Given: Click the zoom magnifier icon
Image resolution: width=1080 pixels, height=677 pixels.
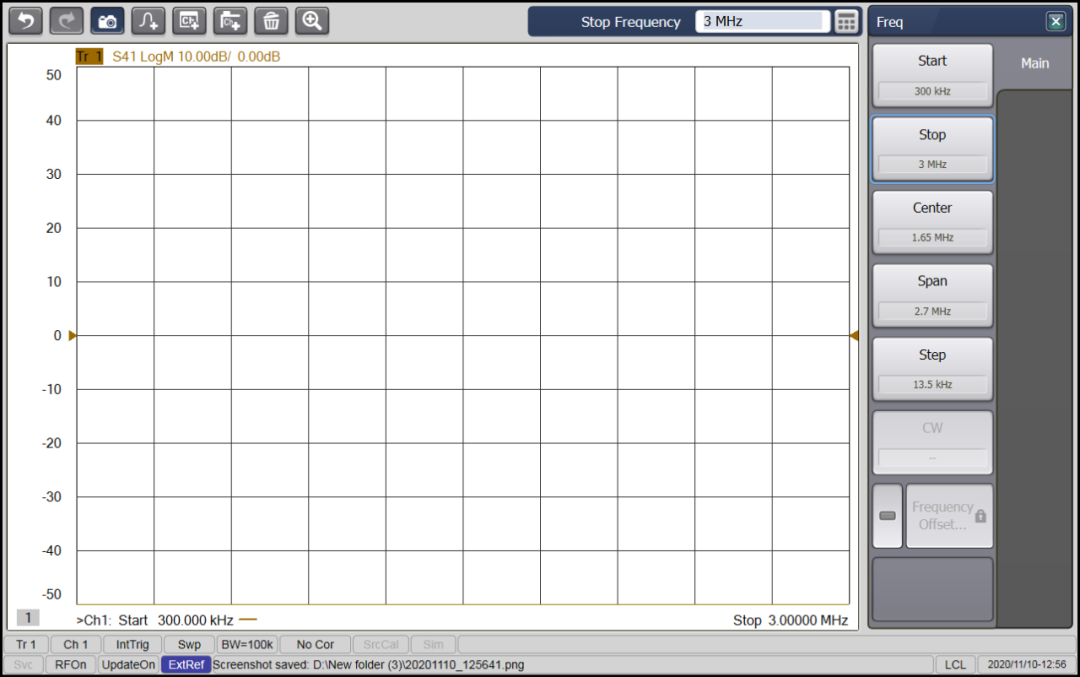Looking at the screenshot, I should point(311,20).
